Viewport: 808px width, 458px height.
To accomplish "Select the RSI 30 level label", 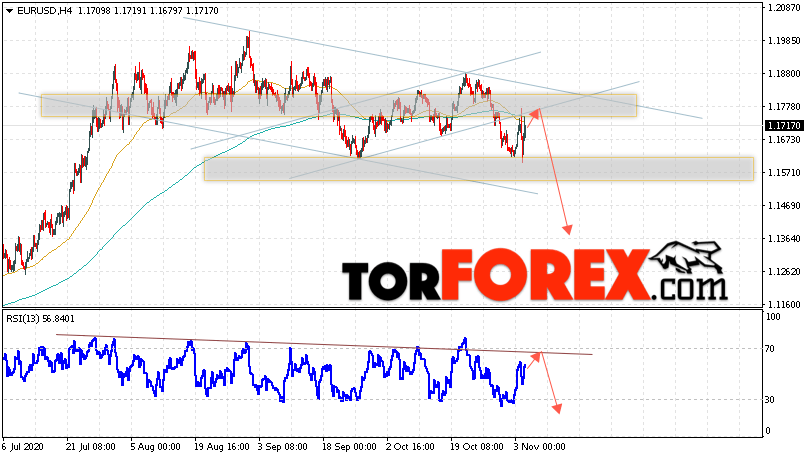I will [770, 400].
